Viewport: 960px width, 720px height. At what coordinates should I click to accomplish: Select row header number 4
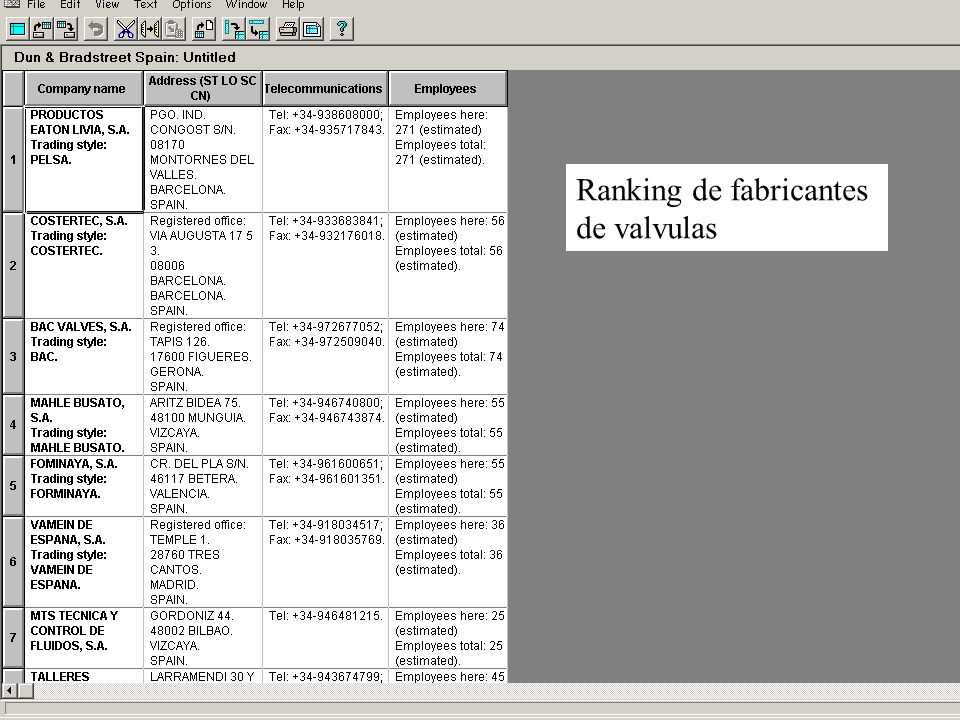(x=13, y=424)
